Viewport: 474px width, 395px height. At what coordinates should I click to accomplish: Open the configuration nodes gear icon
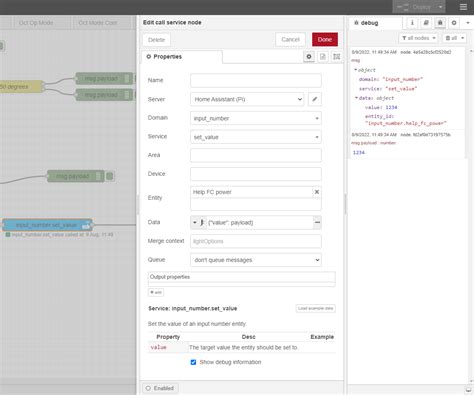pyautogui.click(x=454, y=23)
